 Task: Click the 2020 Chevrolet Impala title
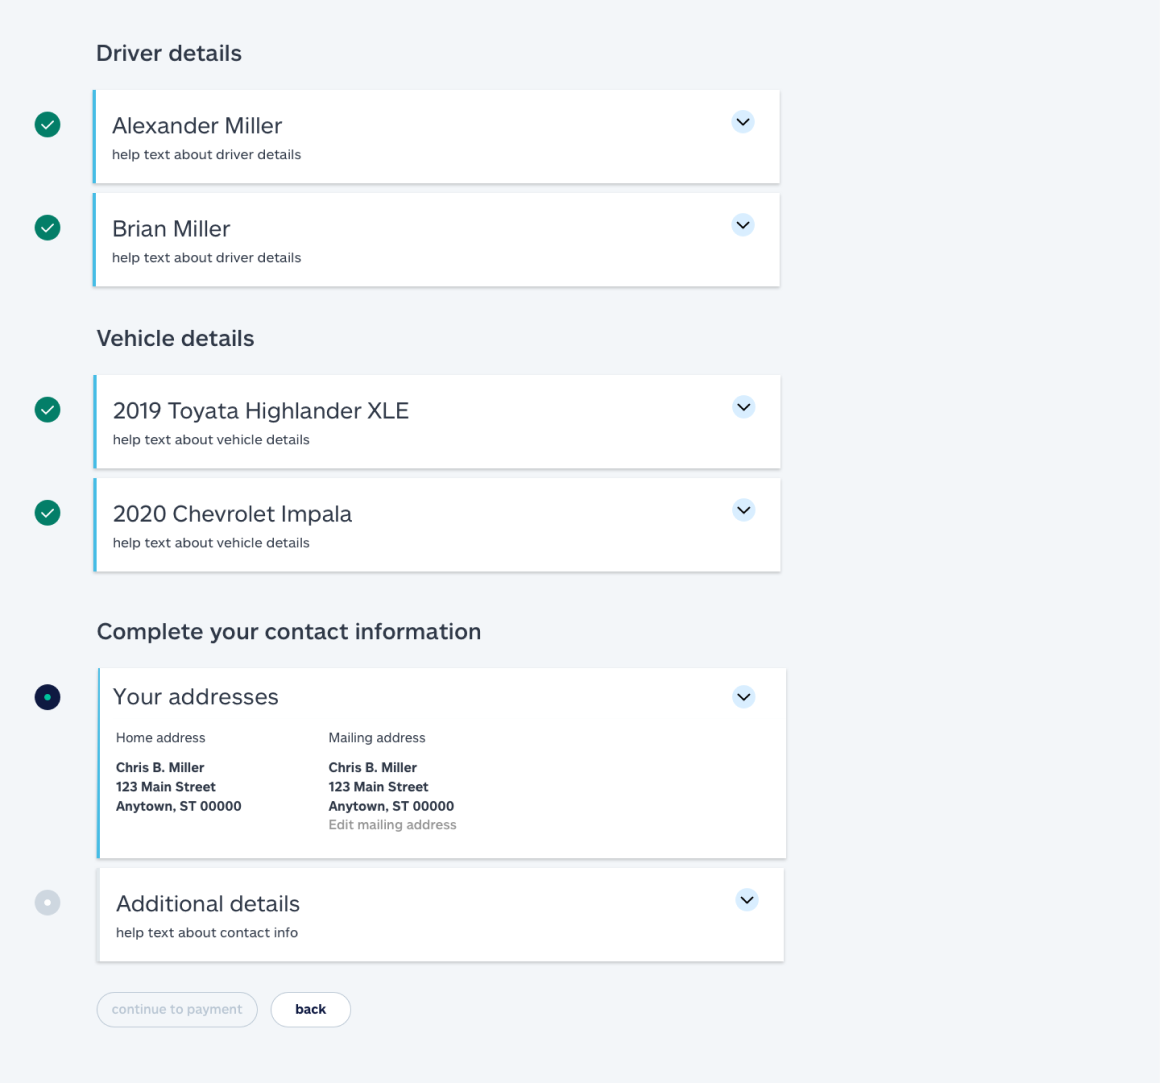[232, 514]
